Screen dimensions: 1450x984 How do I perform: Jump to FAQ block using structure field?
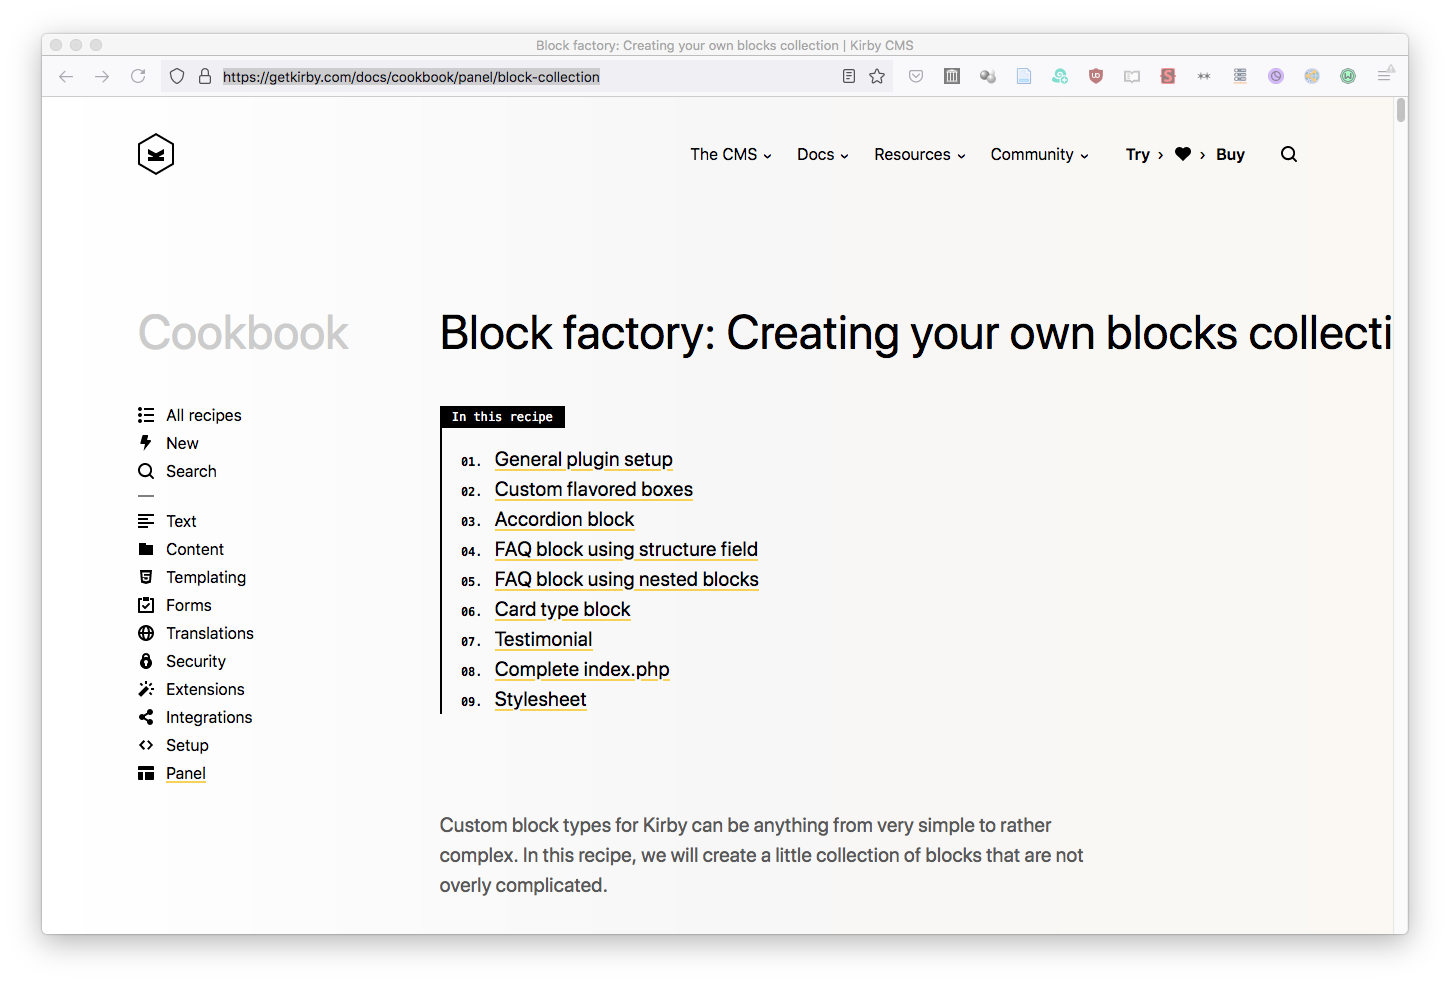coord(626,549)
